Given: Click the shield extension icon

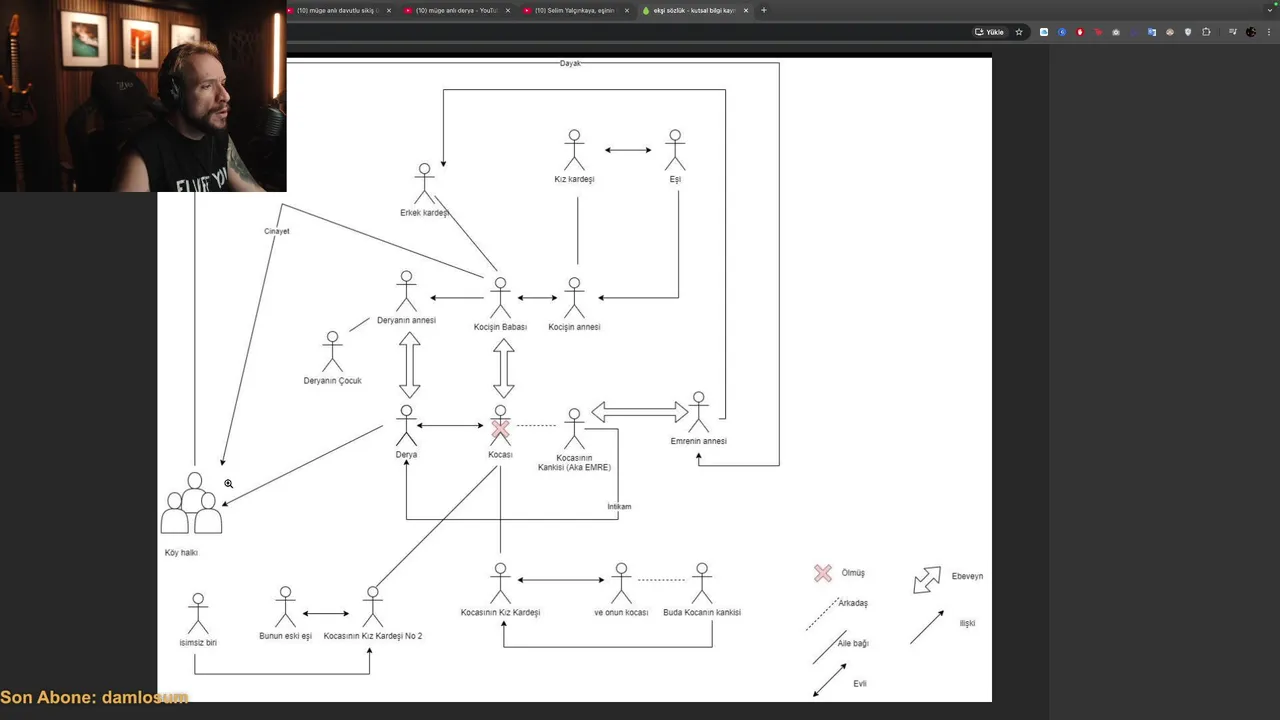Looking at the screenshot, I should pyautogui.click(x=1188, y=32).
